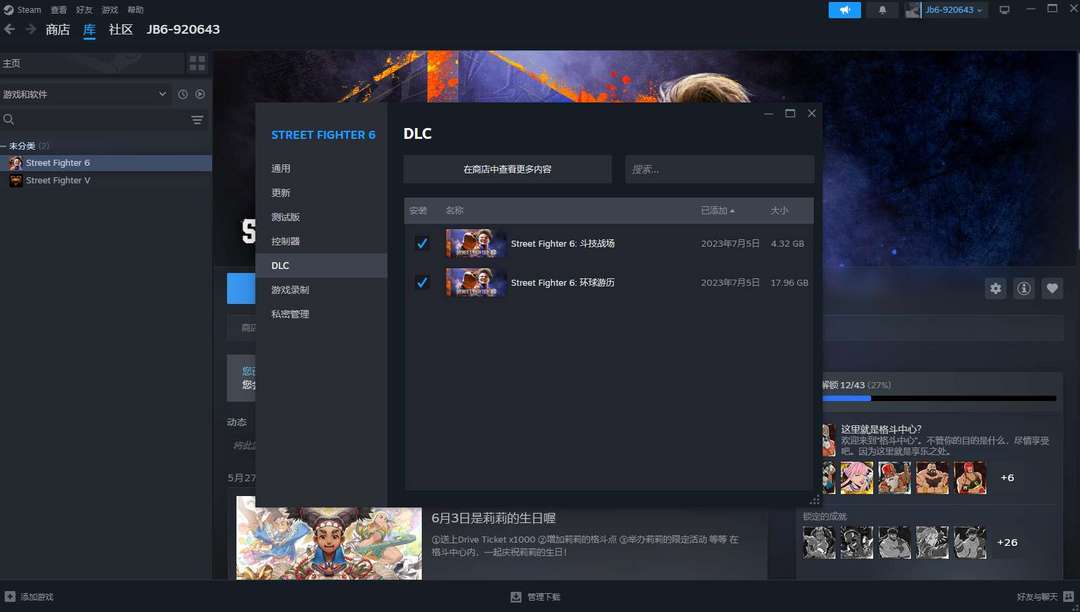The height and width of the screenshot is (612, 1080).
Task: Switch to the 库 tab
Action: tap(90, 30)
